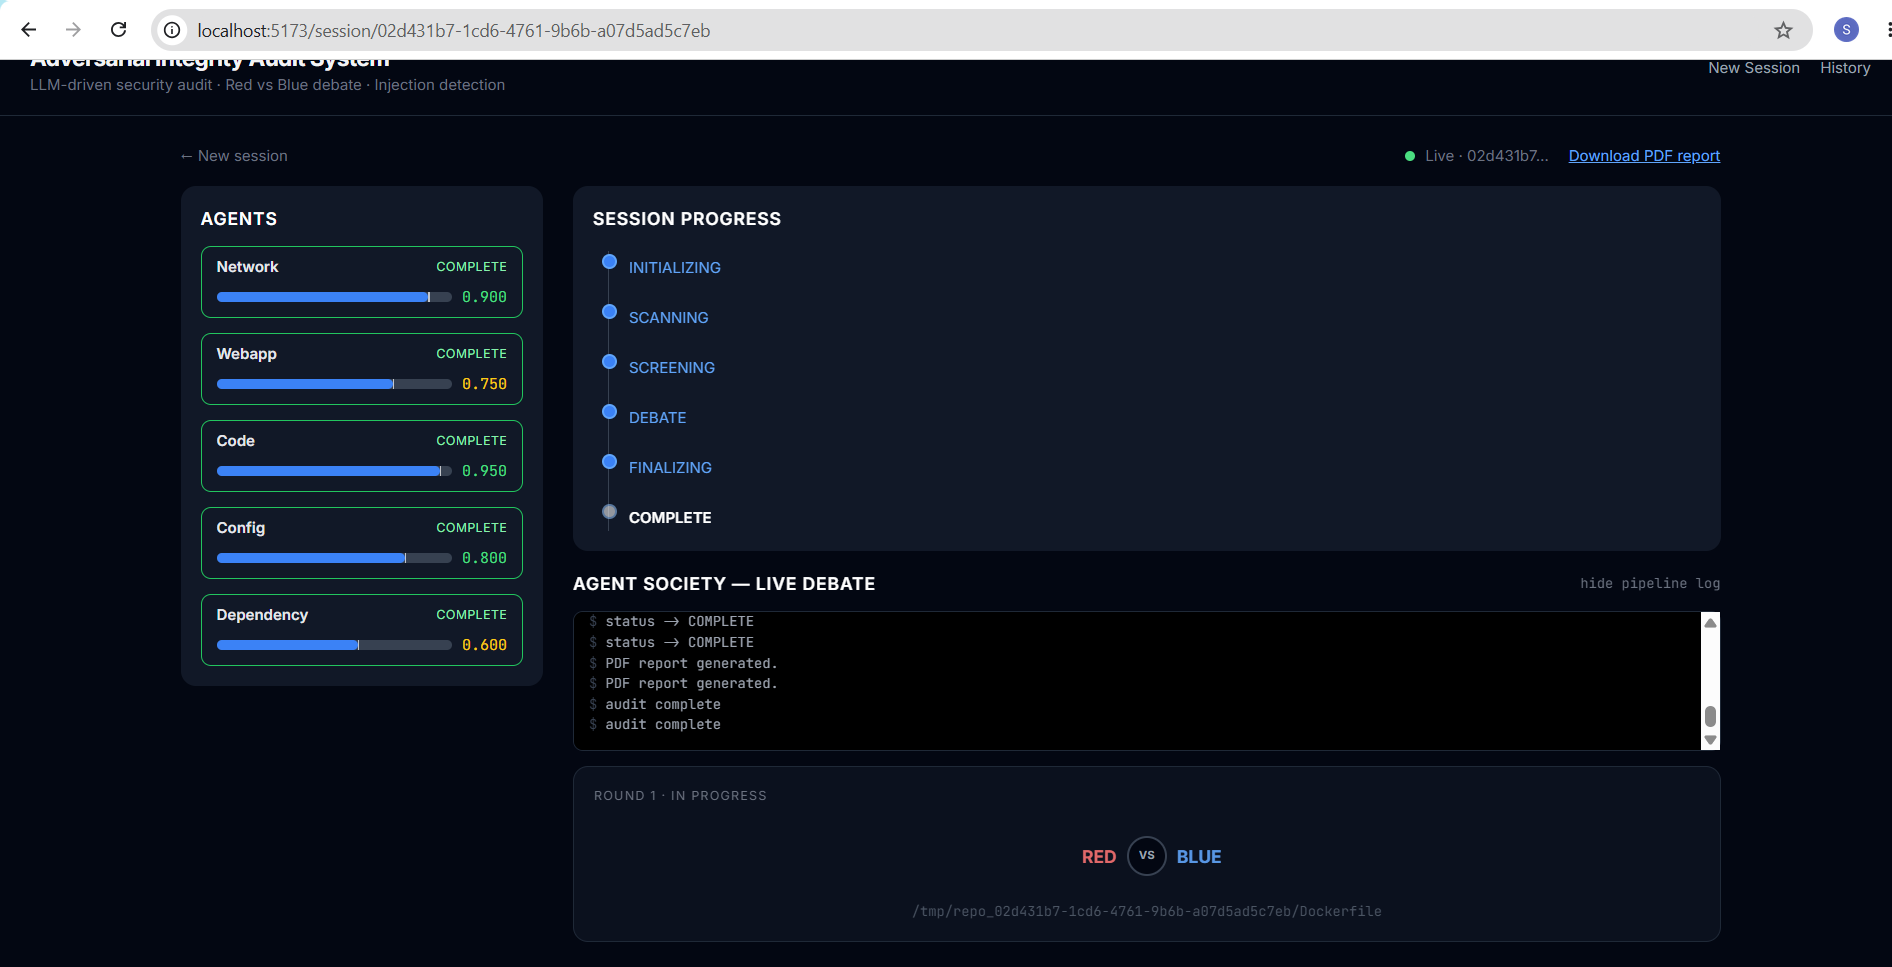Click the SCANNING step label
Viewport: 1892px width, 967px height.
pyautogui.click(x=668, y=318)
